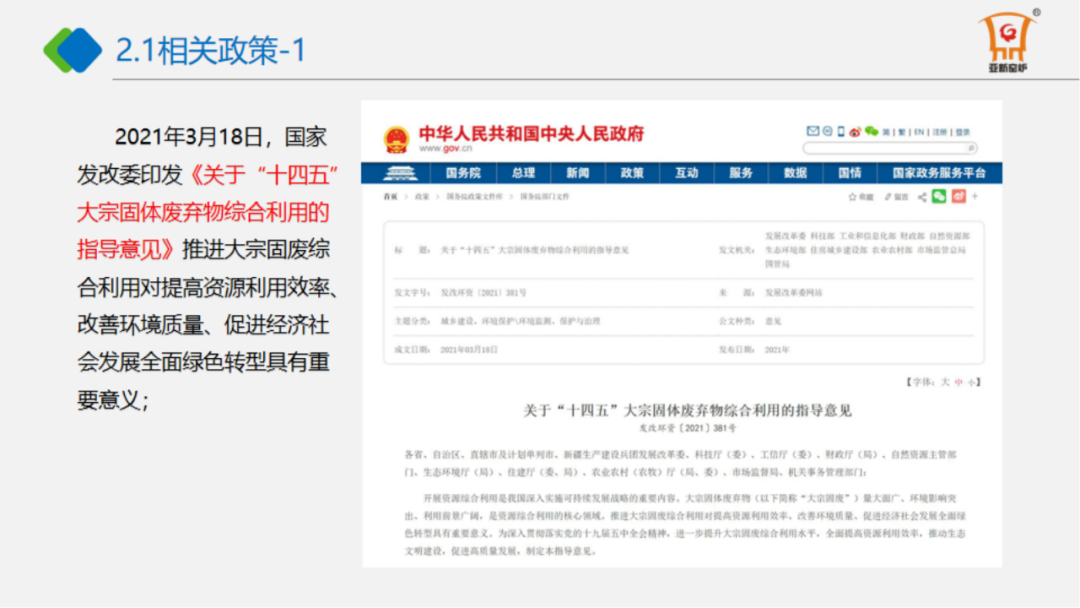This screenshot has height=608, width=1080.
Task: Open the 政策 navigation menu item
Action: pos(632,172)
